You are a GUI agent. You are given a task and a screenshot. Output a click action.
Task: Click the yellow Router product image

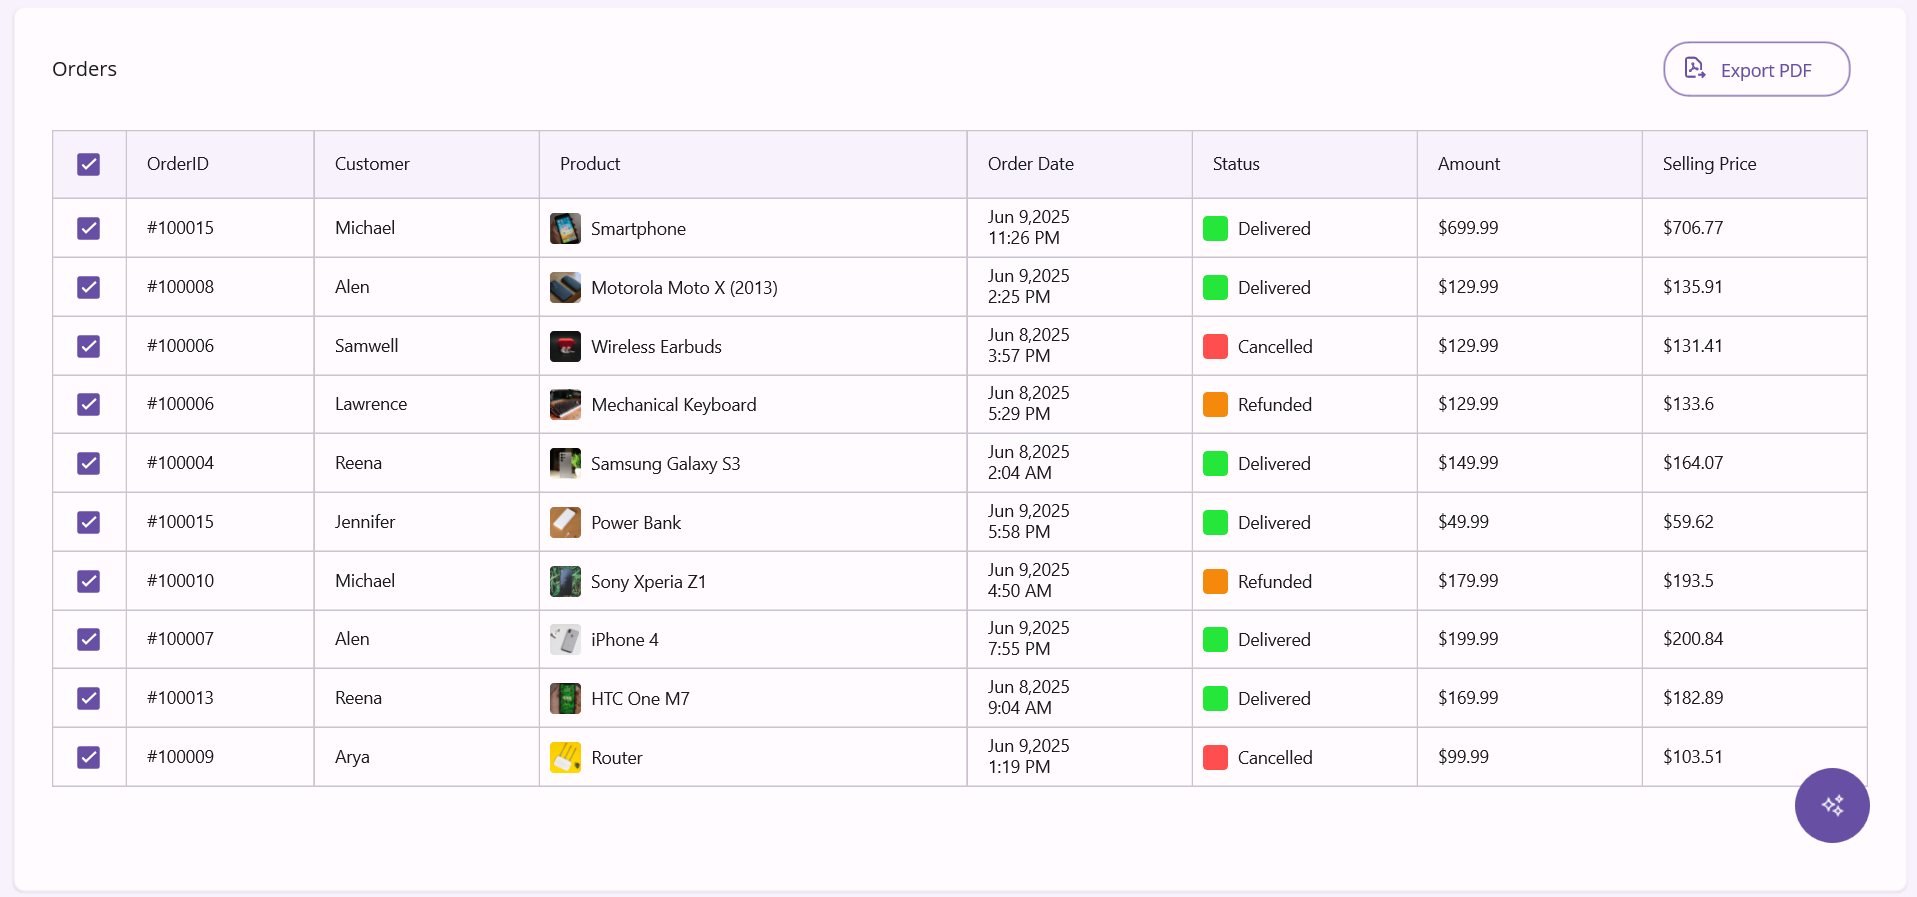(565, 757)
